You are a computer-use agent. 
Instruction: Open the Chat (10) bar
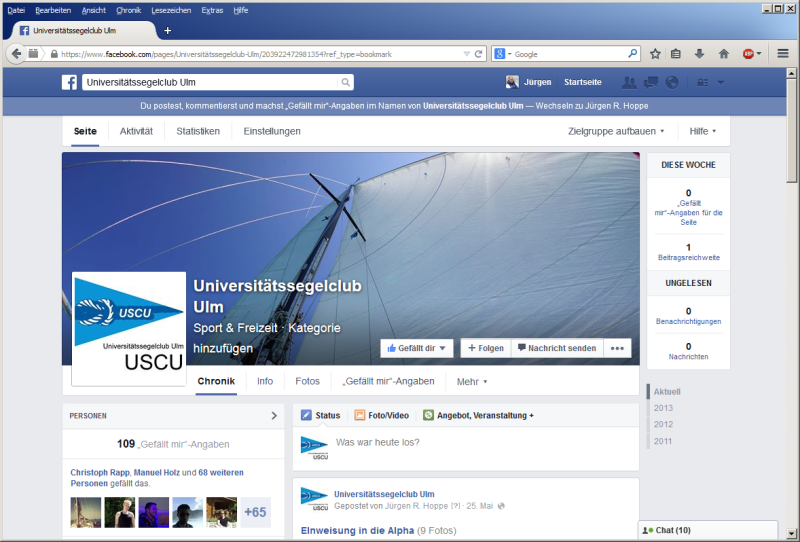click(708, 531)
